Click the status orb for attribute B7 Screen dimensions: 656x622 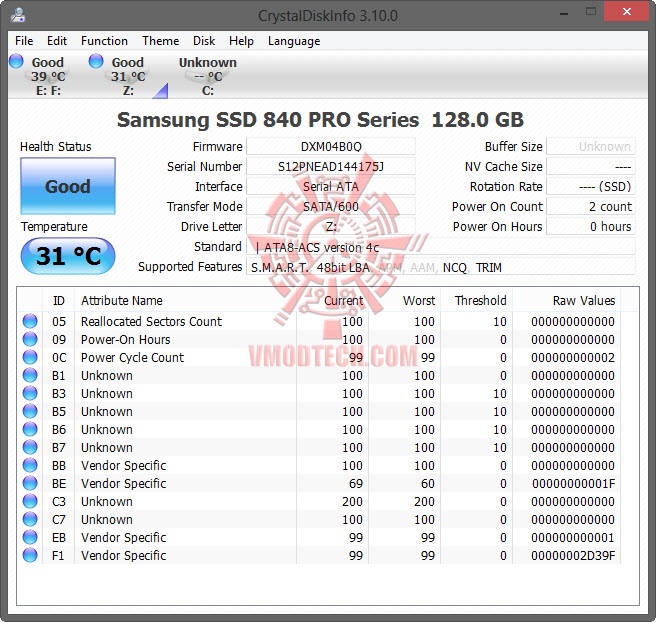30,447
